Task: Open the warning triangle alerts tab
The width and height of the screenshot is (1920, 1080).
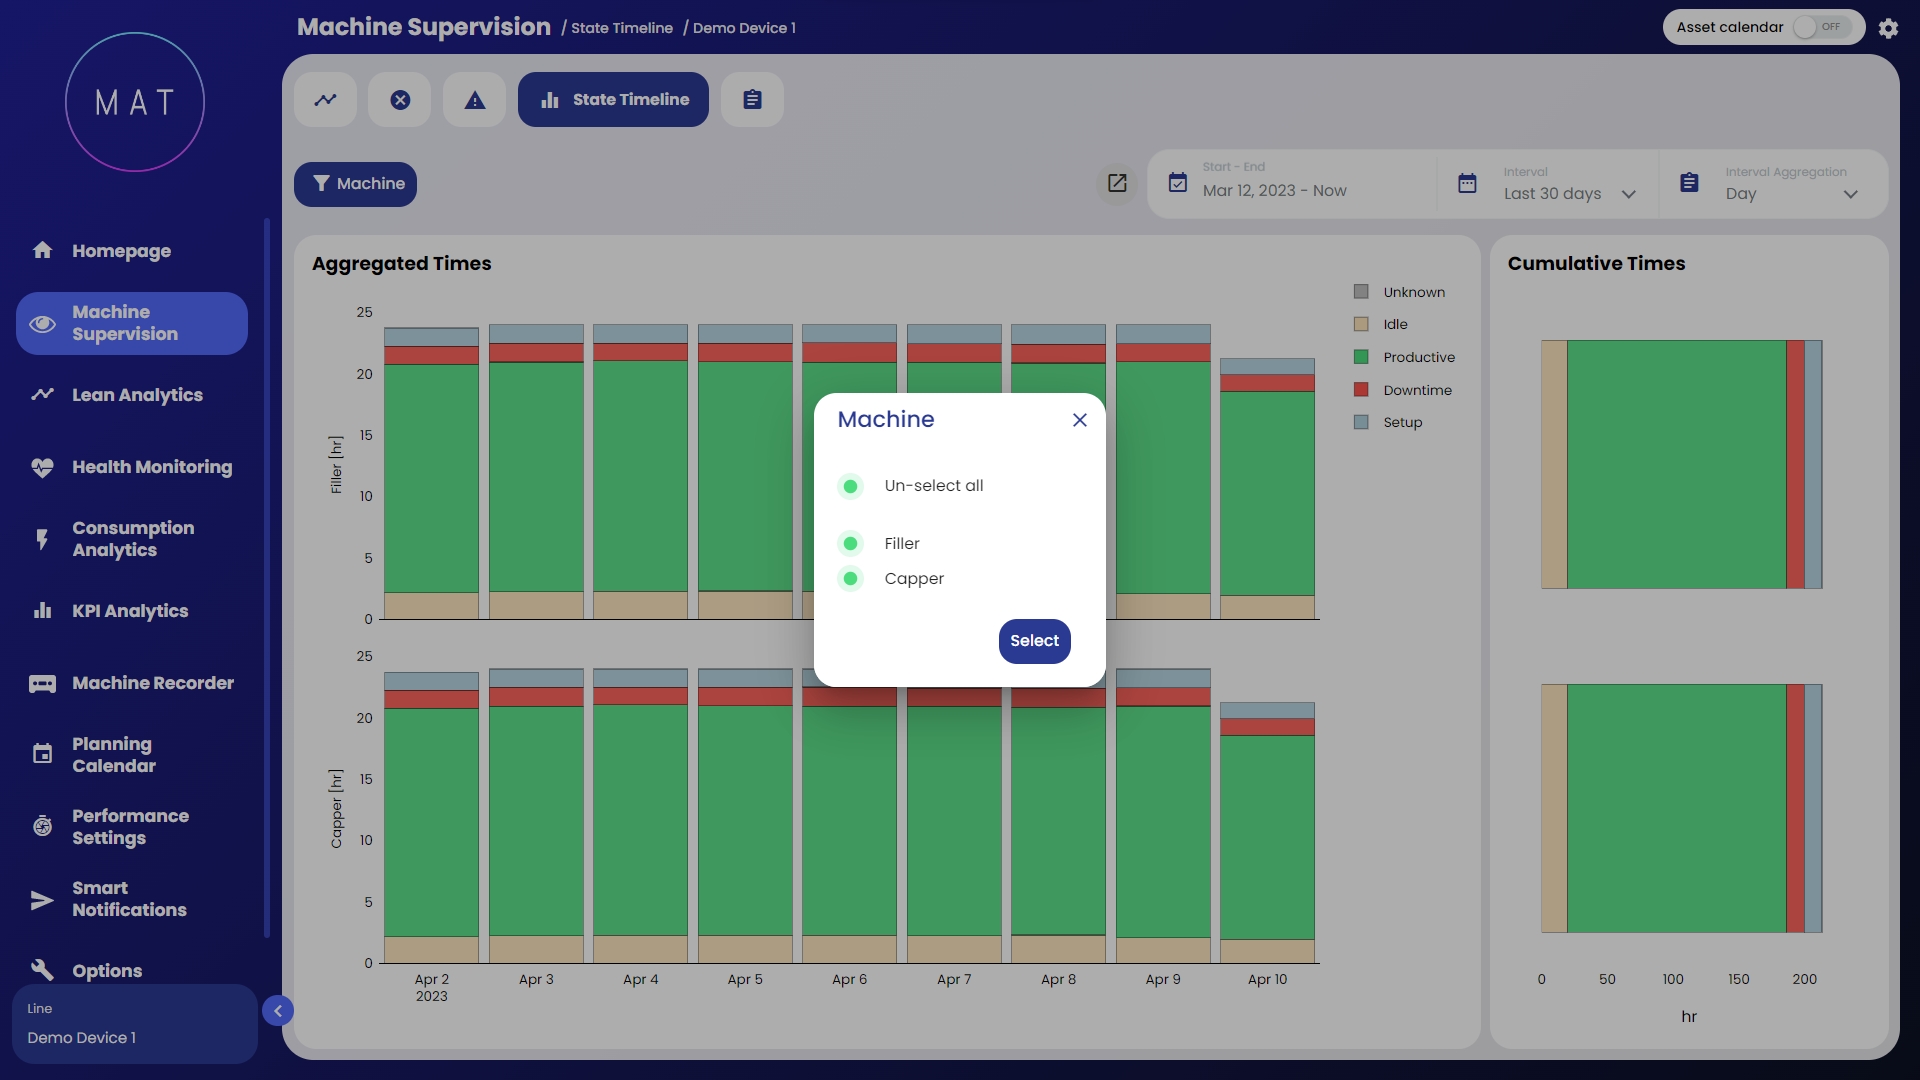Action: [475, 100]
